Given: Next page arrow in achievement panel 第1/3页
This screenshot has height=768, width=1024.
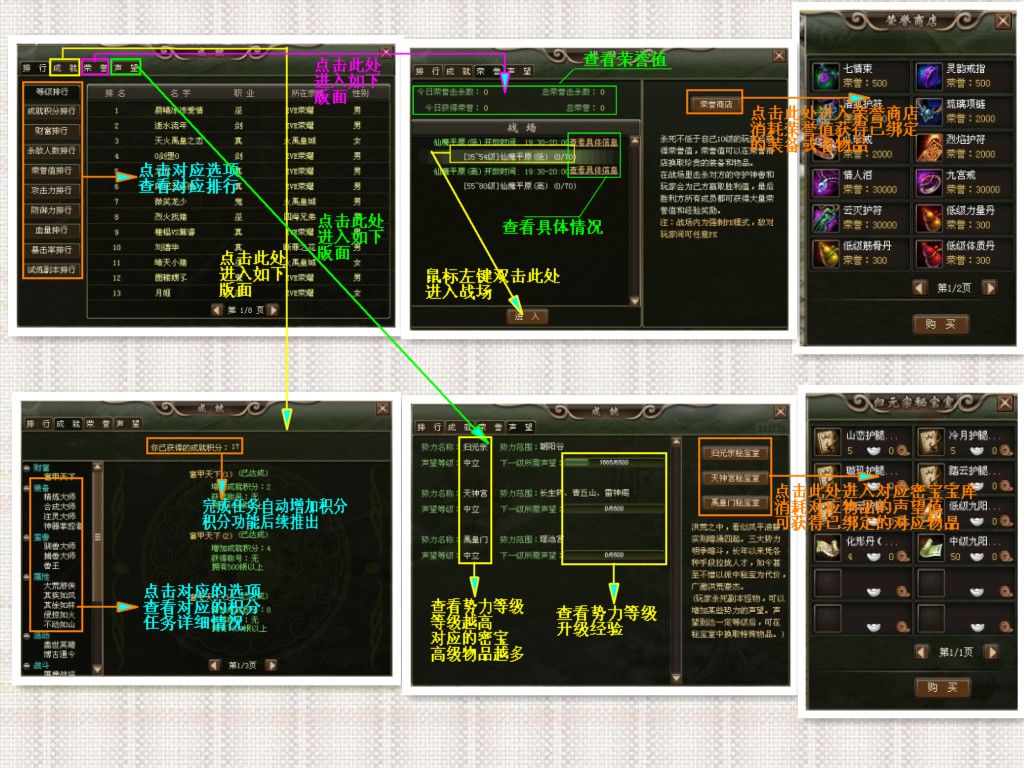Looking at the screenshot, I should pos(271,665).
